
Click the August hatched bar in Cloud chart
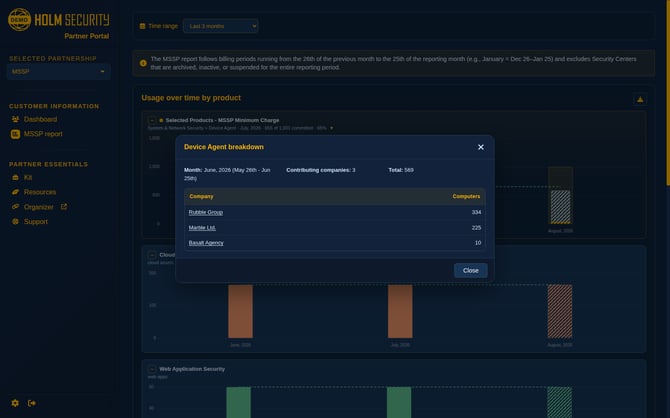click(x=560, y=311)
